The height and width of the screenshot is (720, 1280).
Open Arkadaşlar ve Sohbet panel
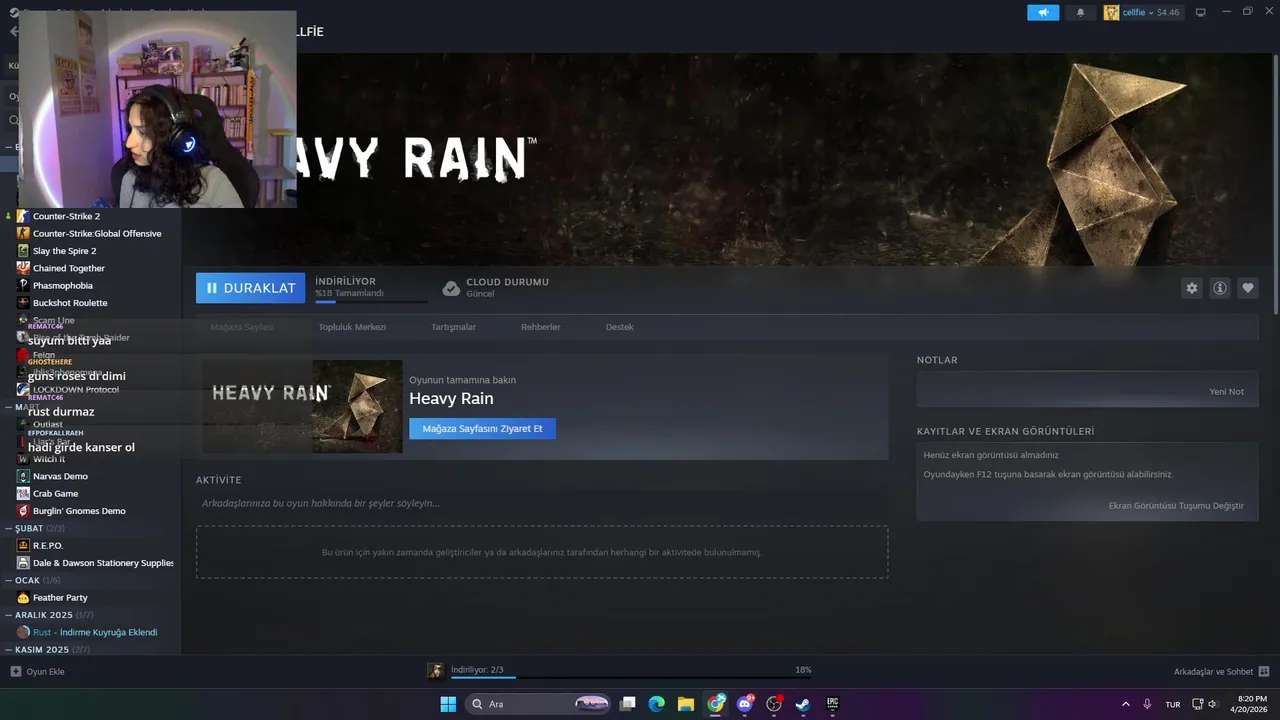tap(1221, 671)
